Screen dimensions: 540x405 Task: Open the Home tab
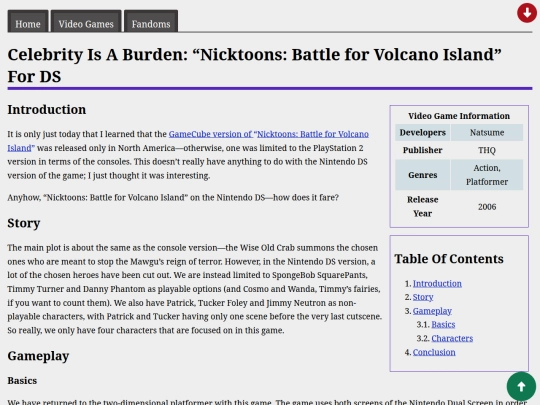(x=28, y=21)
